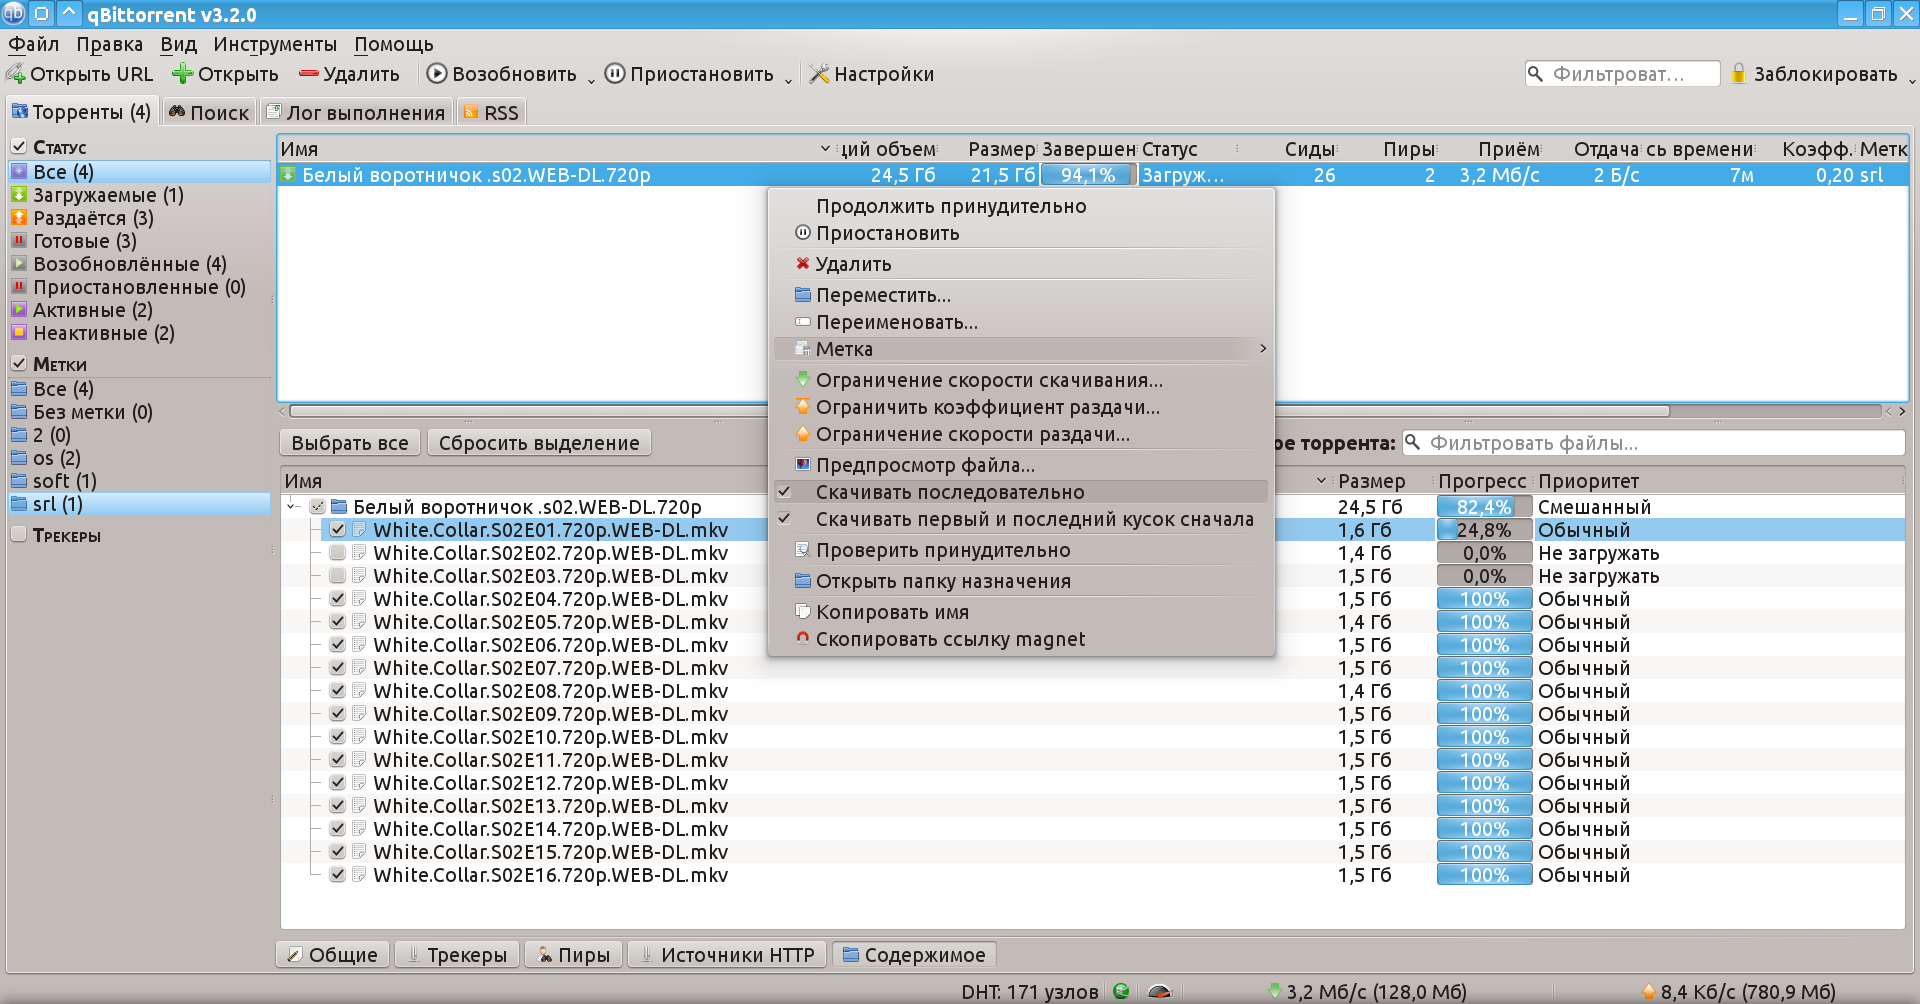This screenshot has width=1920, height=1004.
Task: Click the green plus Open torrent icon
Action: 182,74
